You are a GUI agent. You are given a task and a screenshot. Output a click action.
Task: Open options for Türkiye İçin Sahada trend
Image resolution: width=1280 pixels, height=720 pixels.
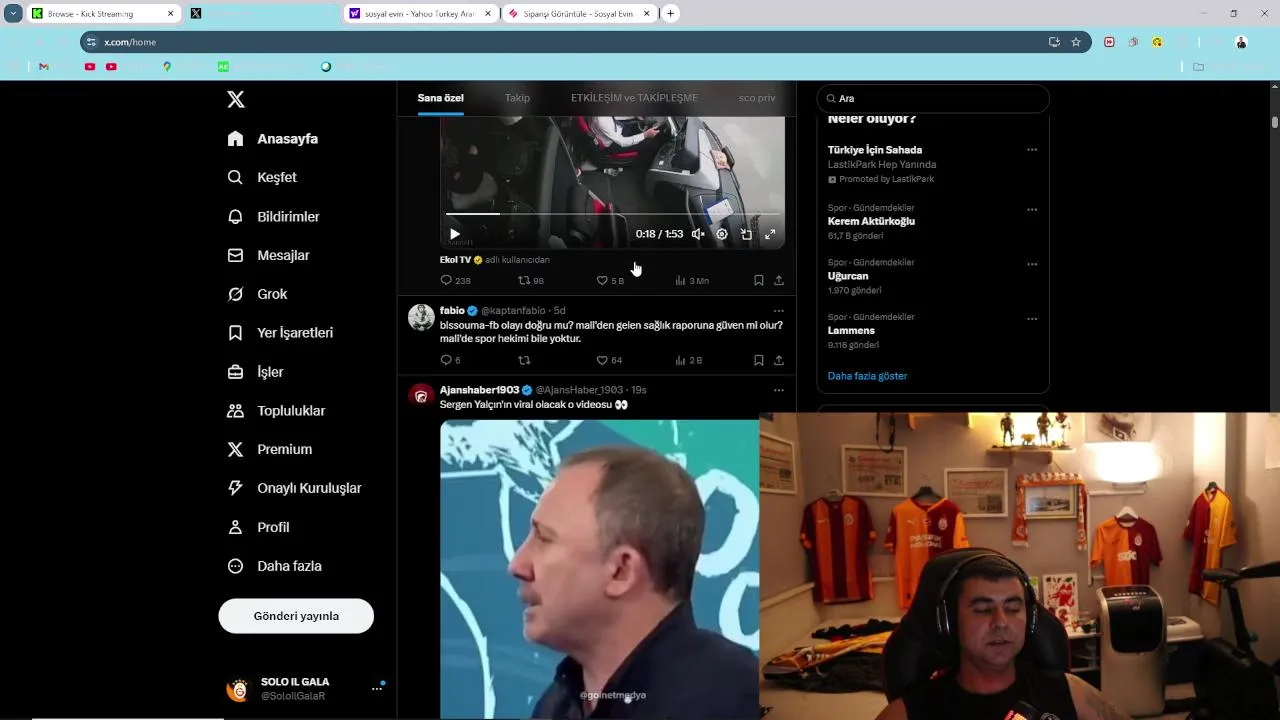click(1032, 150)
